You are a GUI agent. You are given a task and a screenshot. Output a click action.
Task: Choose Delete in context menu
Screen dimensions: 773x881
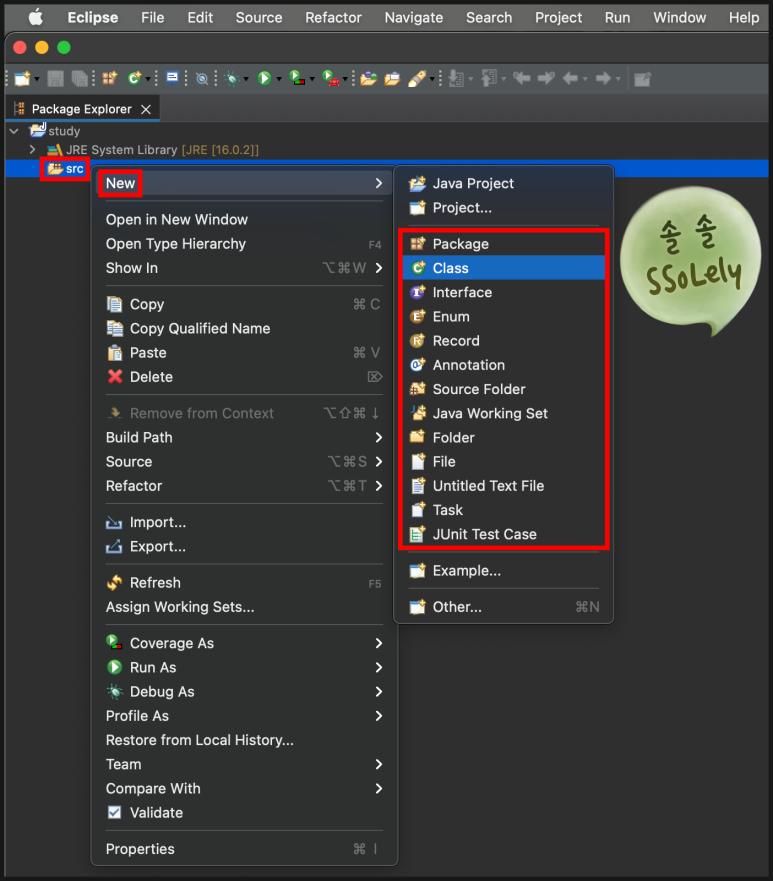coord(244,376)
